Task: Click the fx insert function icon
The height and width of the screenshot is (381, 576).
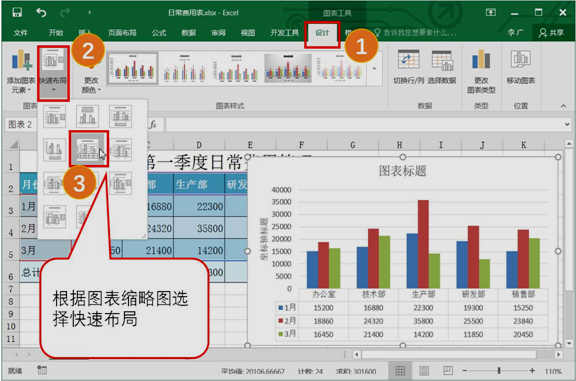Action: coord(153,125)
